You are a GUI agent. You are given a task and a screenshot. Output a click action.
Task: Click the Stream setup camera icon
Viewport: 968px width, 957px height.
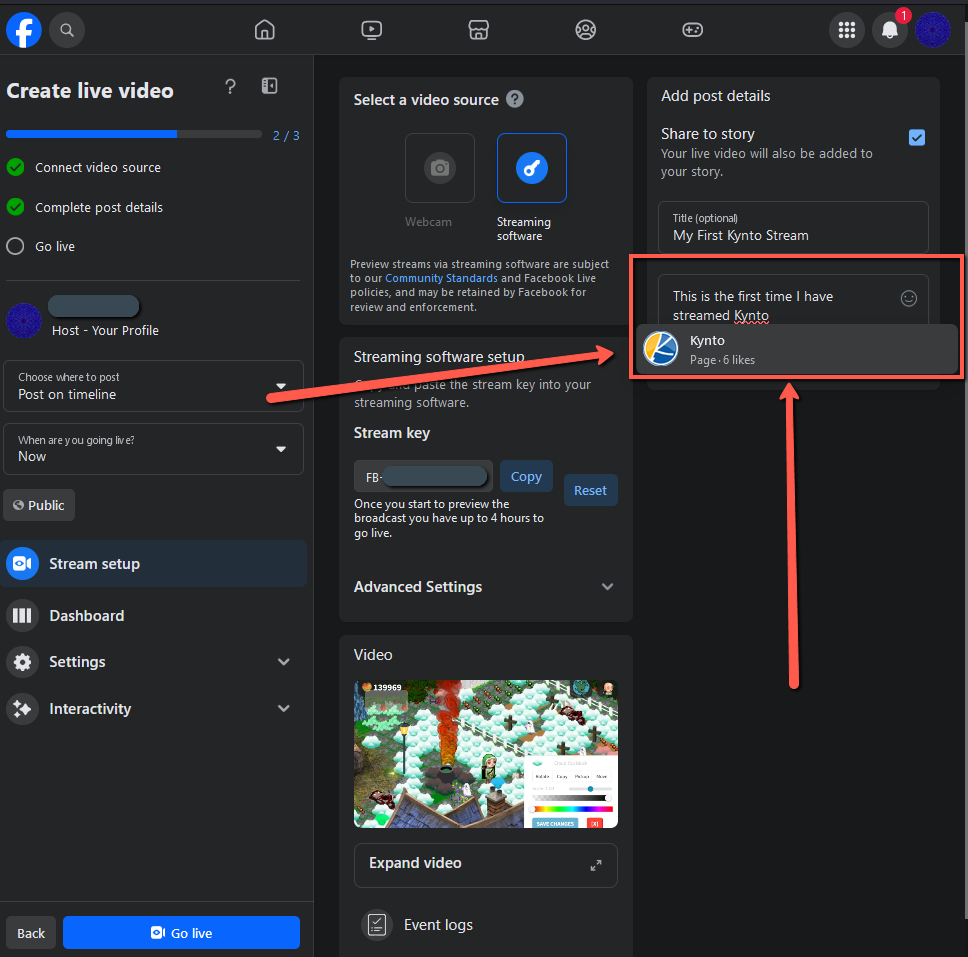point(22,564)
